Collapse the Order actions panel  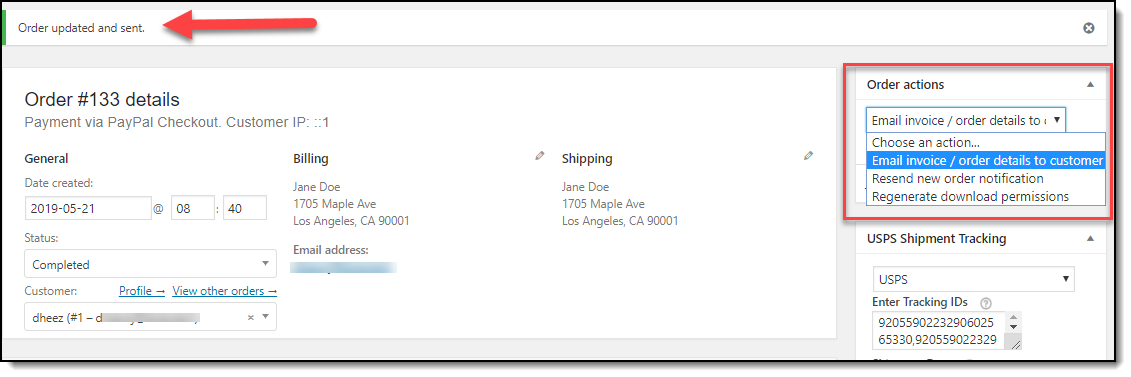[1090, 84]
